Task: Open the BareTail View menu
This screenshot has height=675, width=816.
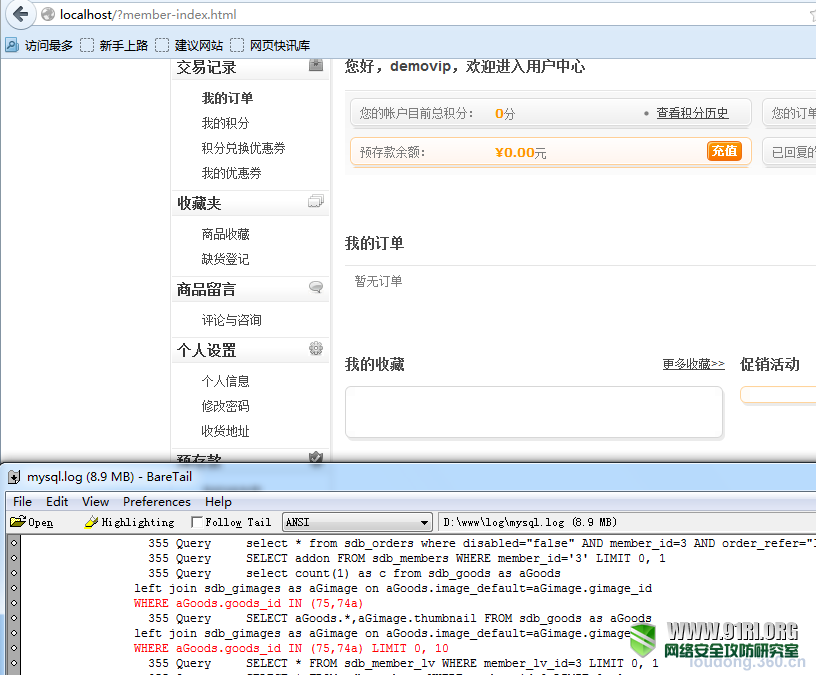Action: (95, 502)
